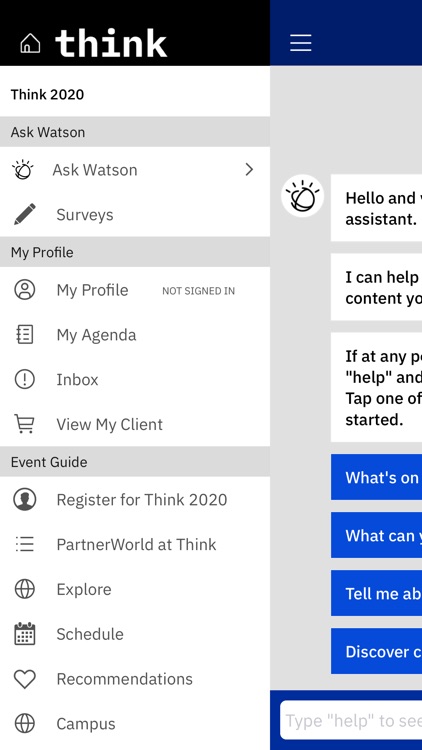Screen dimensions: 422x750
Task: Open the Ask Watson menu item
Action: [135, 169]
